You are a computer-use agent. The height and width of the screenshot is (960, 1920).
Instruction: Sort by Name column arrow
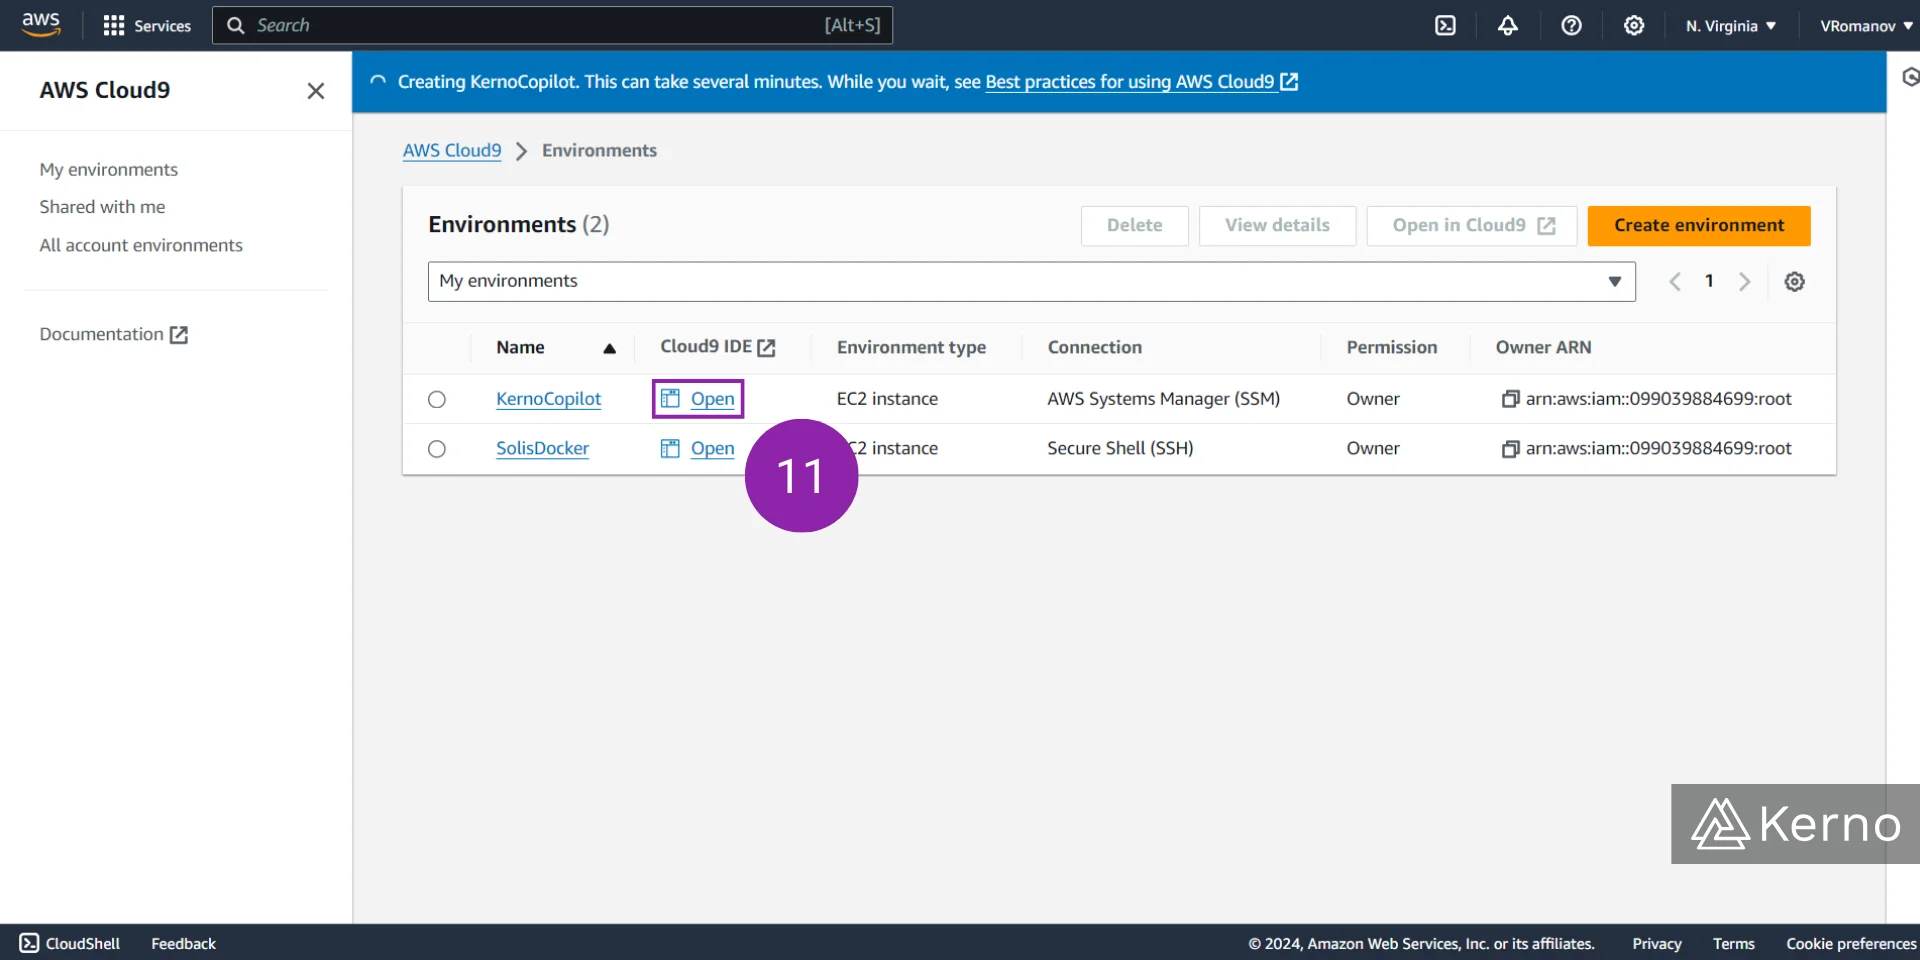(x=609, y=348)
